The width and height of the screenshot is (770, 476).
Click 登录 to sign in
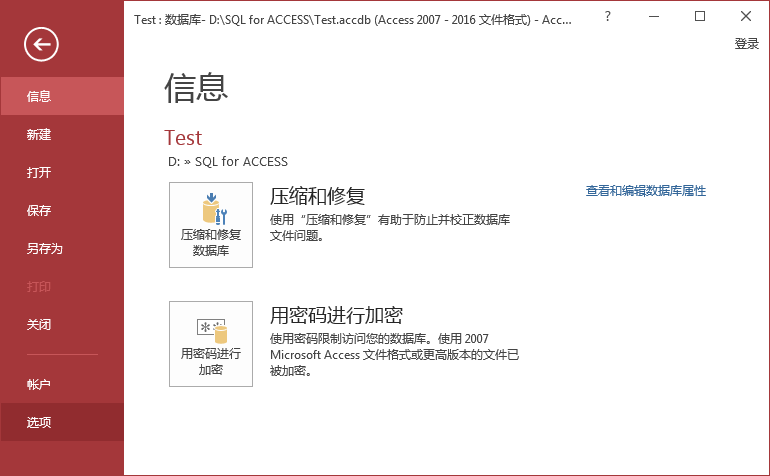(x=746, y=44)
